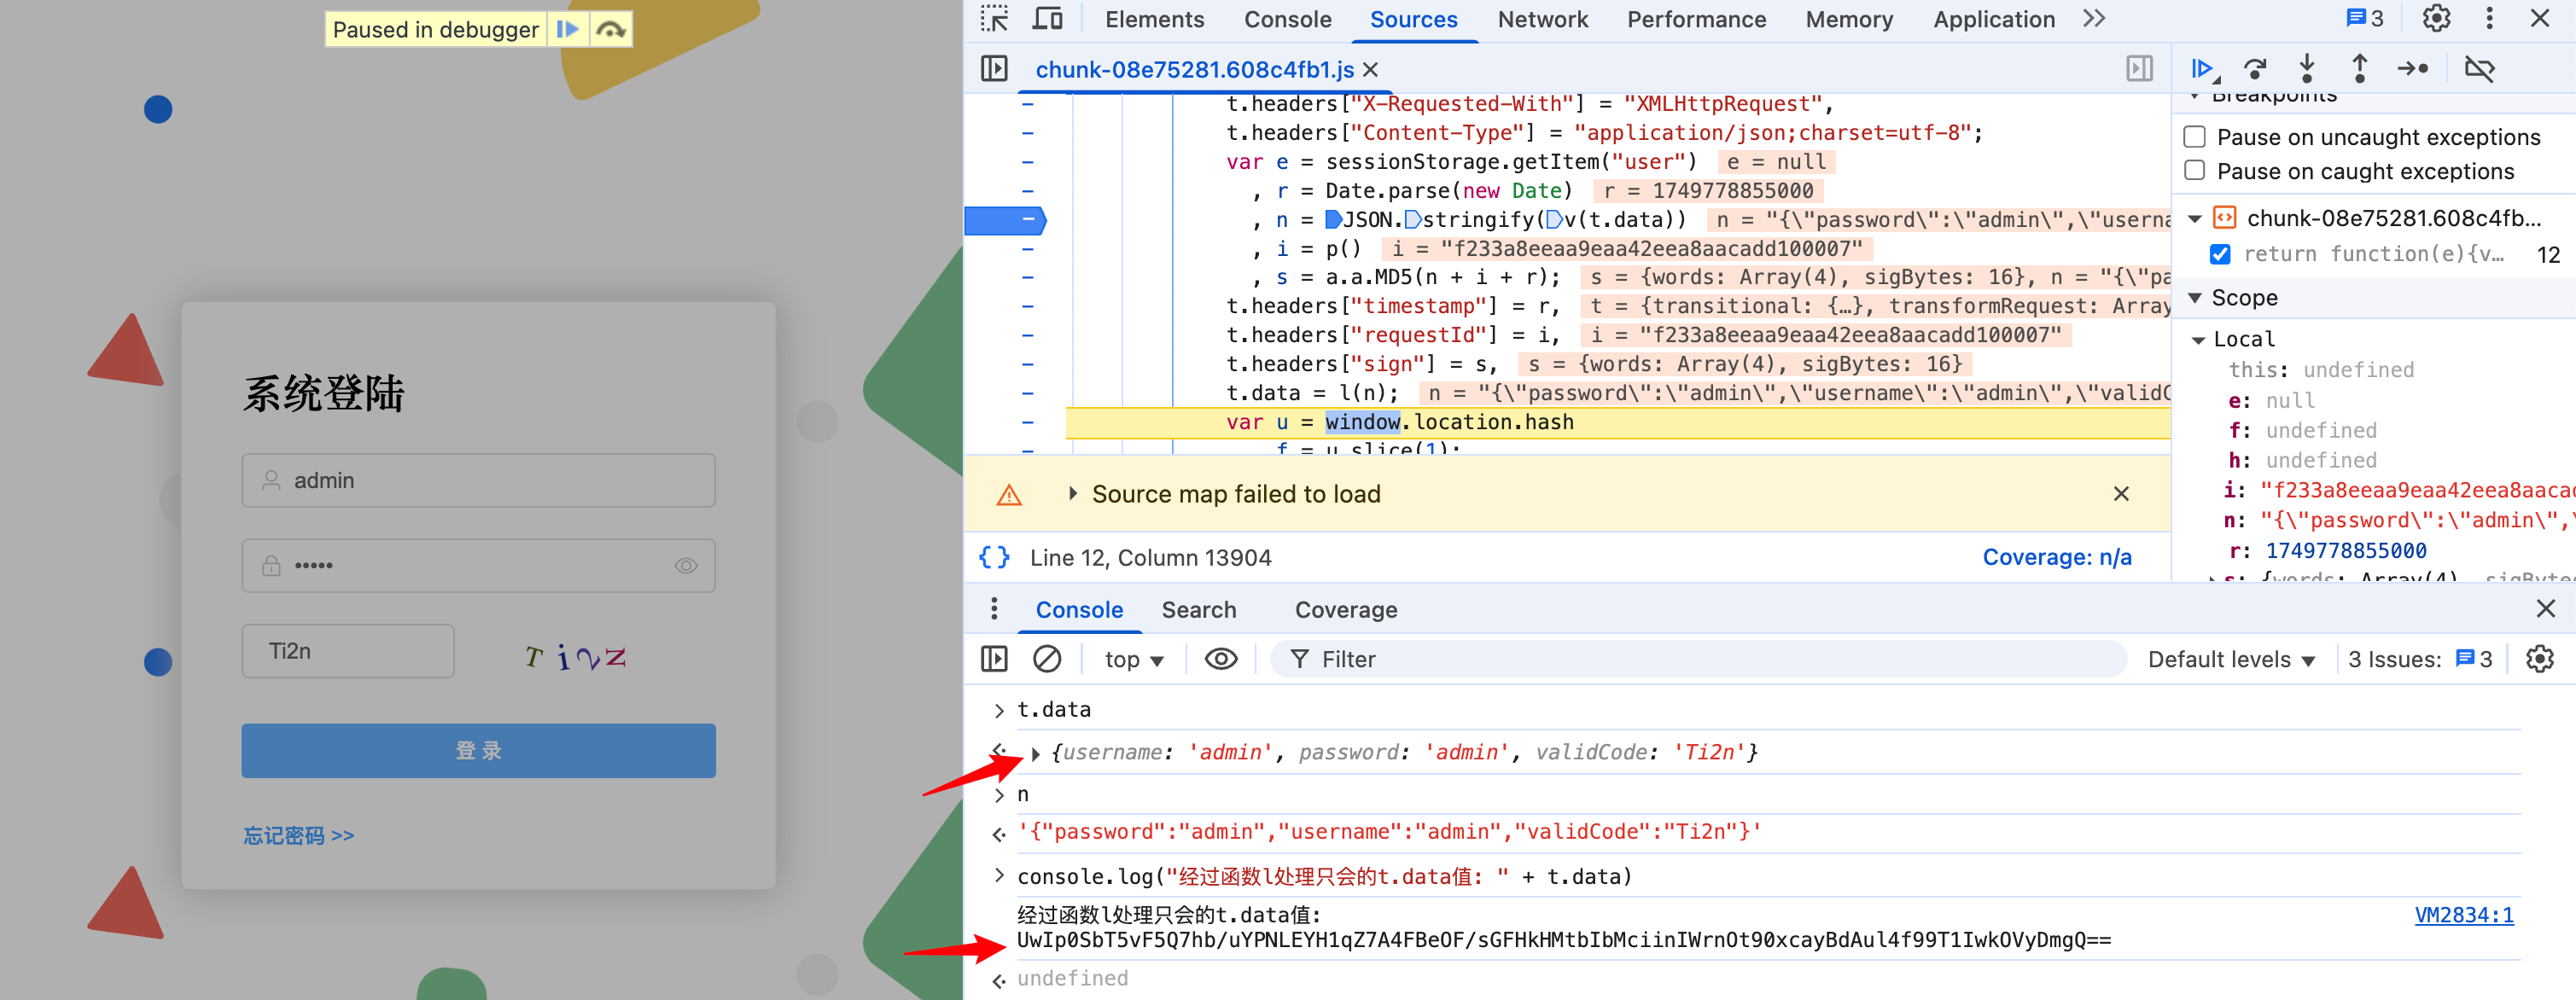The width and height of the screenshot is (2576, 1000).
Task: Toggle the device toolbar icon
Action: click(x=1047, y=19)
